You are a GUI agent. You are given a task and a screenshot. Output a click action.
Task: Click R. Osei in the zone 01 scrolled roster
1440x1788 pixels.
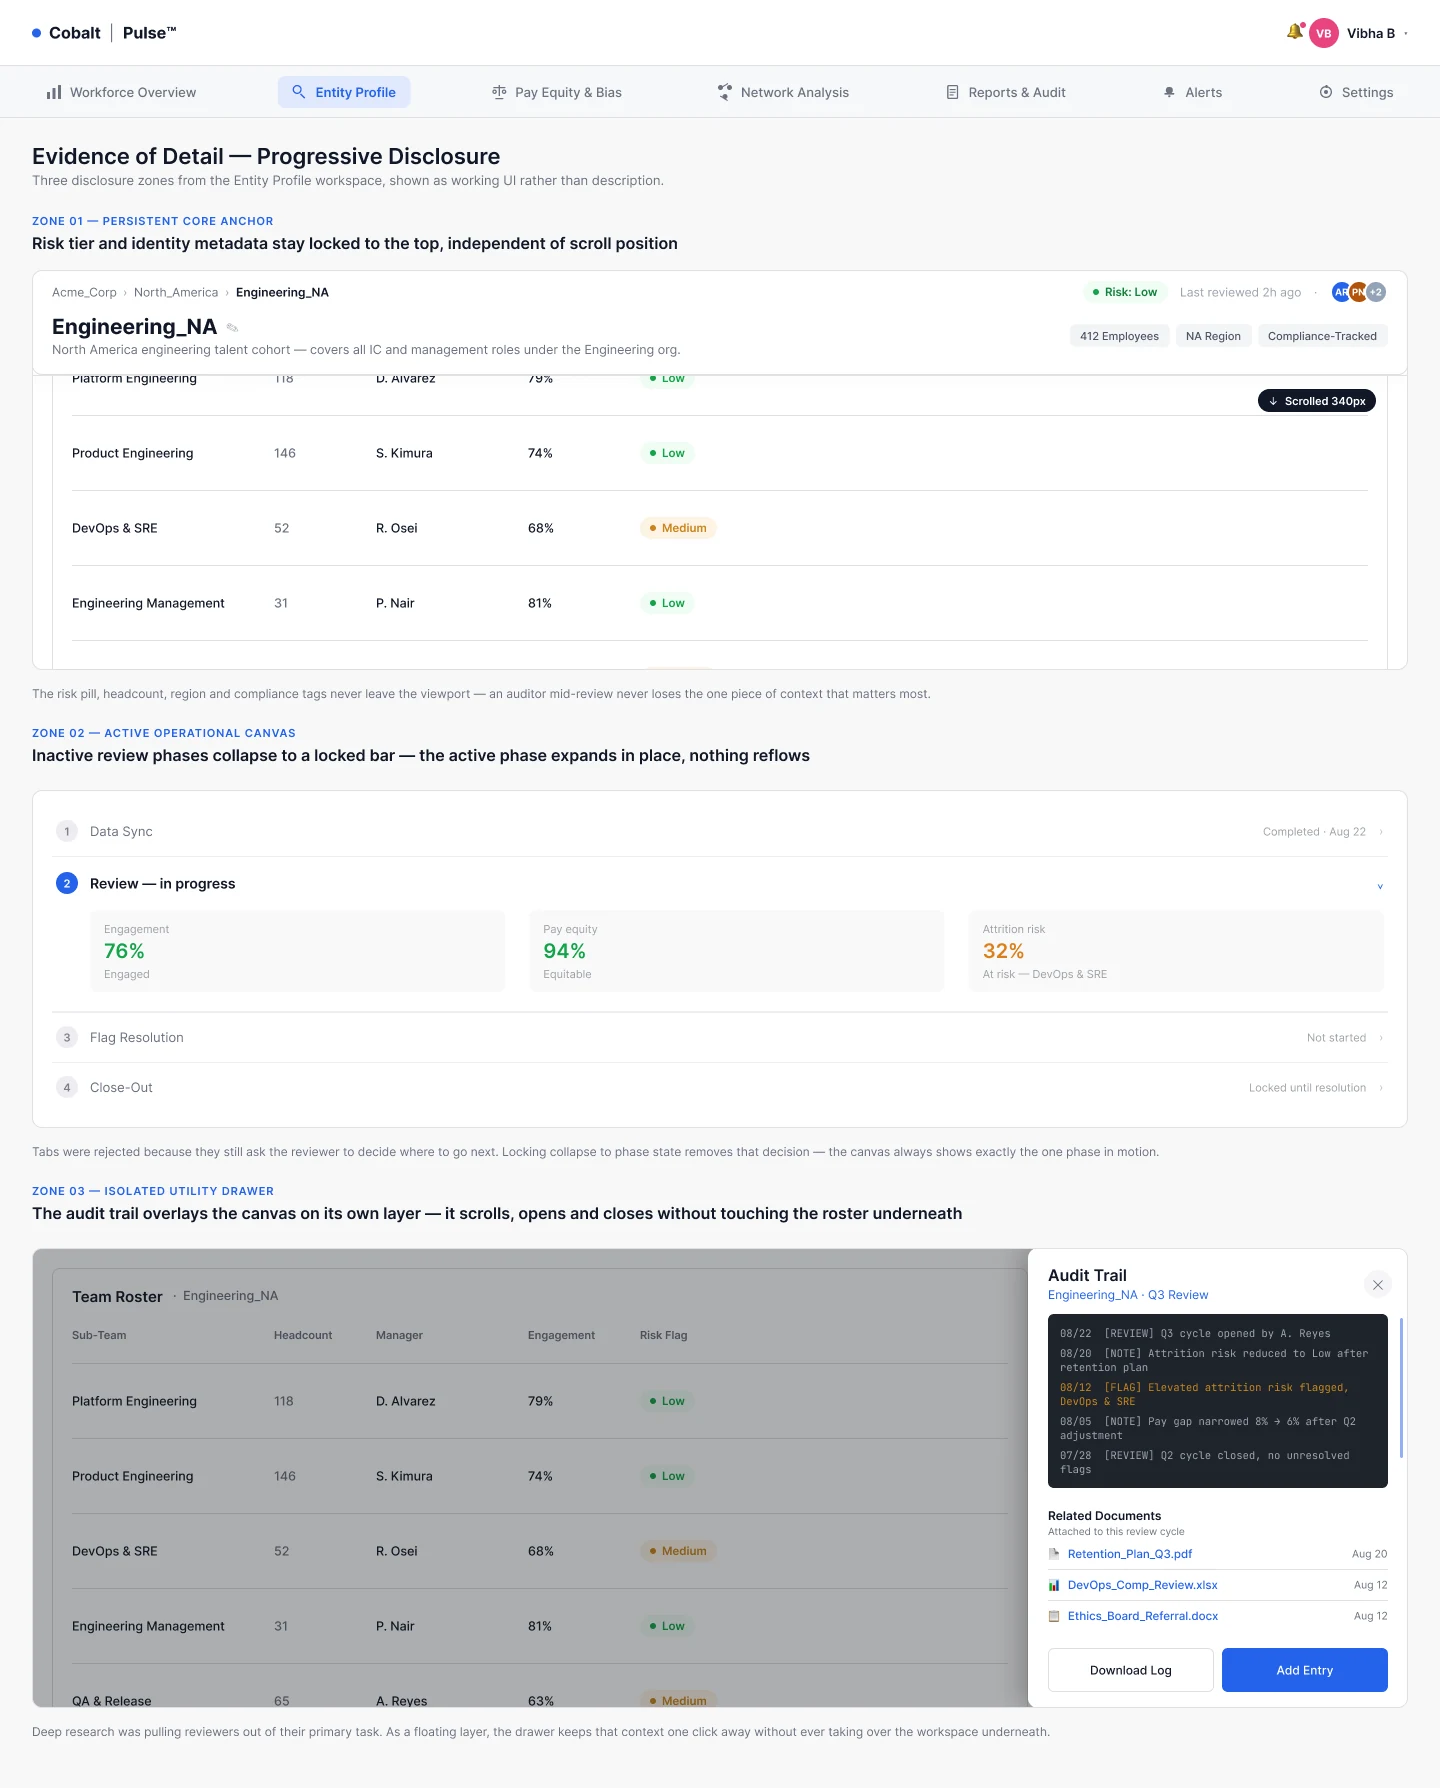[397, 528]
